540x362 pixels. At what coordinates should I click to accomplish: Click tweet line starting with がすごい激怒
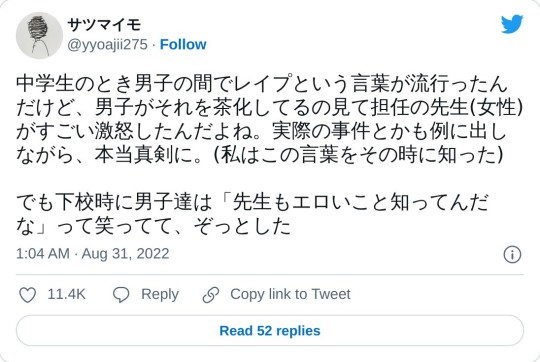point(261,132)
